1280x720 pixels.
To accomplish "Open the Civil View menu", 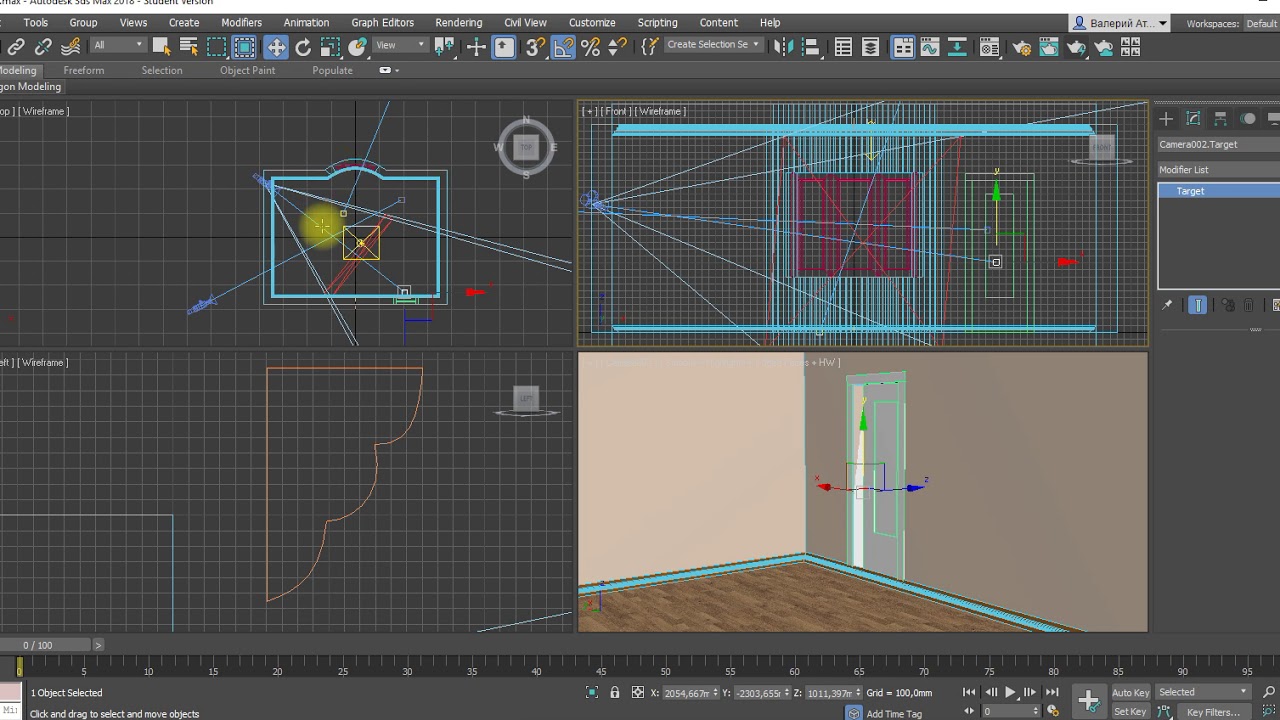I will pyautogui.click(x=525, y=22).
